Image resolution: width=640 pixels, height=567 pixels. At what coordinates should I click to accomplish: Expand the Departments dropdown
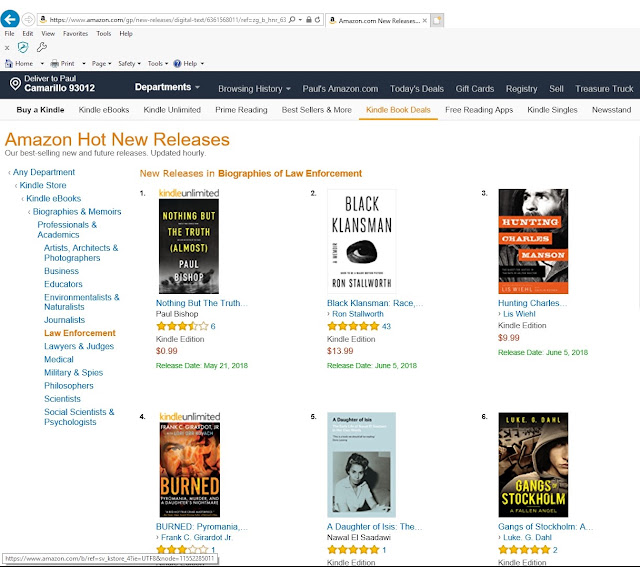pyautogui.click(x=167, y=87)
